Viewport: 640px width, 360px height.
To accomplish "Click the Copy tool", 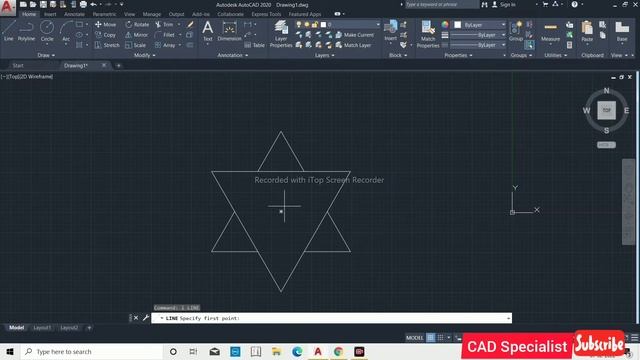I will [105, 35].
